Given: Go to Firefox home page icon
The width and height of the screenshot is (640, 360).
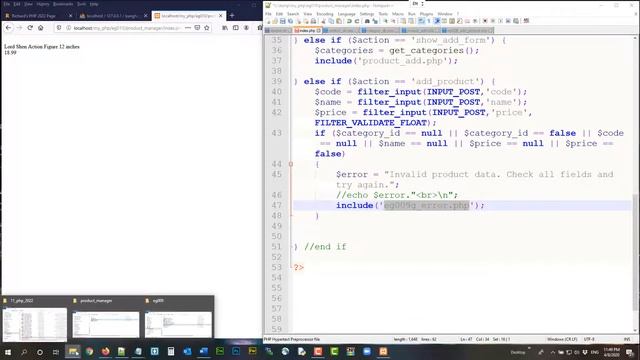Looking at the screenshot, I should tap(40, 28).
